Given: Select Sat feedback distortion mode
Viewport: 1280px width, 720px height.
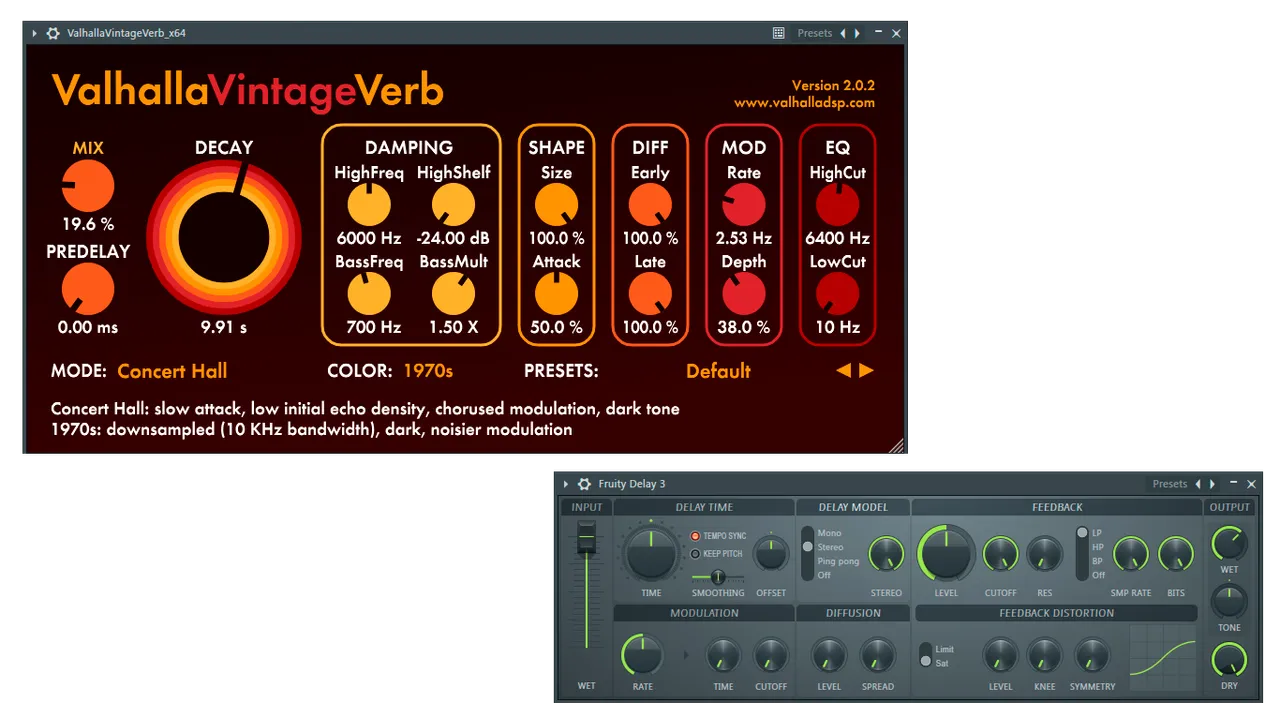Looking at the screenshot, I should [x=941, y=663].
